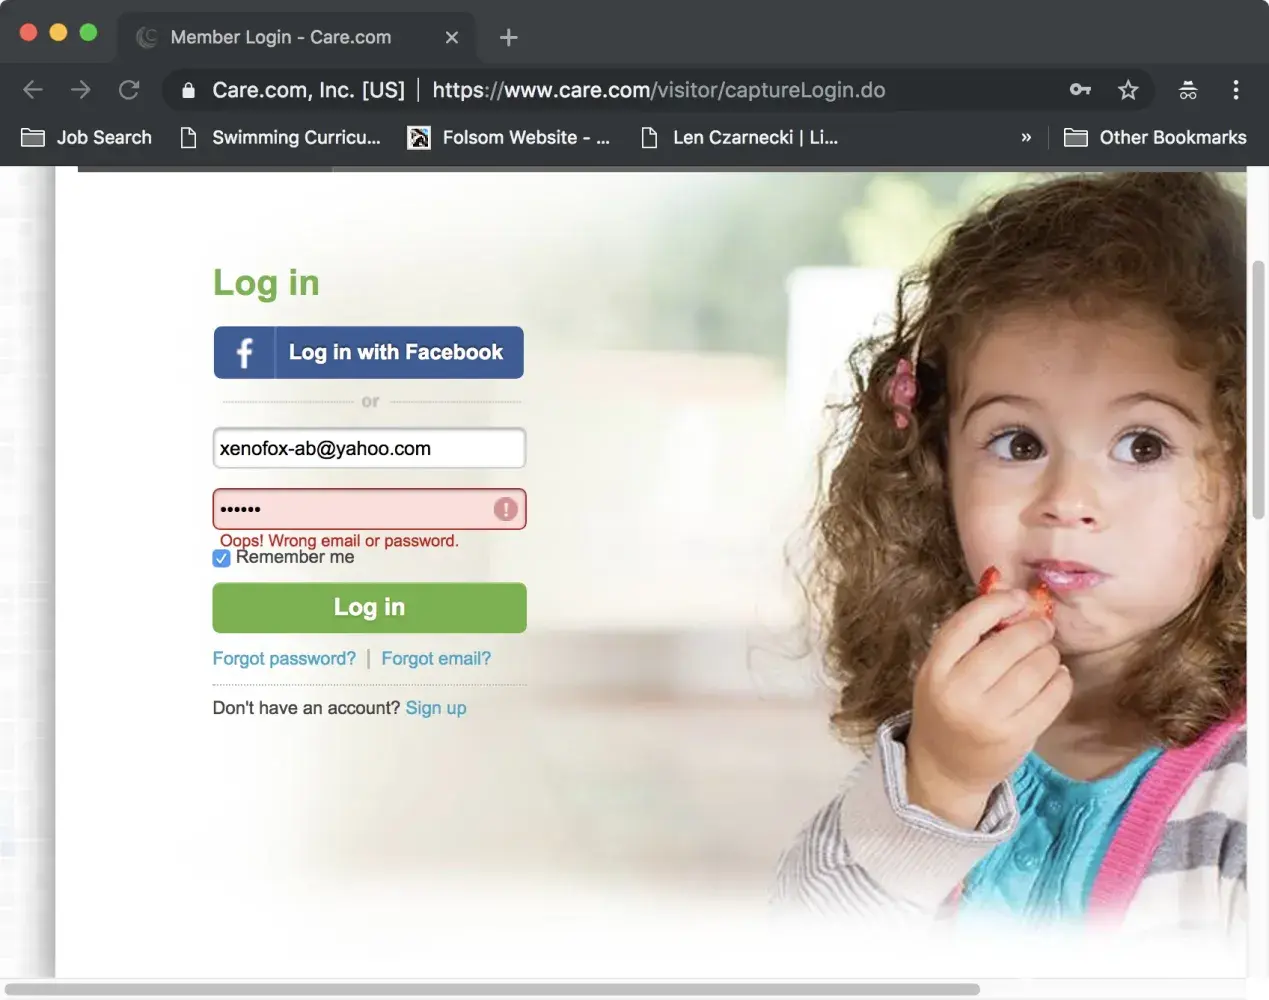Viewport: 1269px width, 1000px height.
Task: Expand hidden bookmarks with double chevron
Action: click(x=1026, y=137)
